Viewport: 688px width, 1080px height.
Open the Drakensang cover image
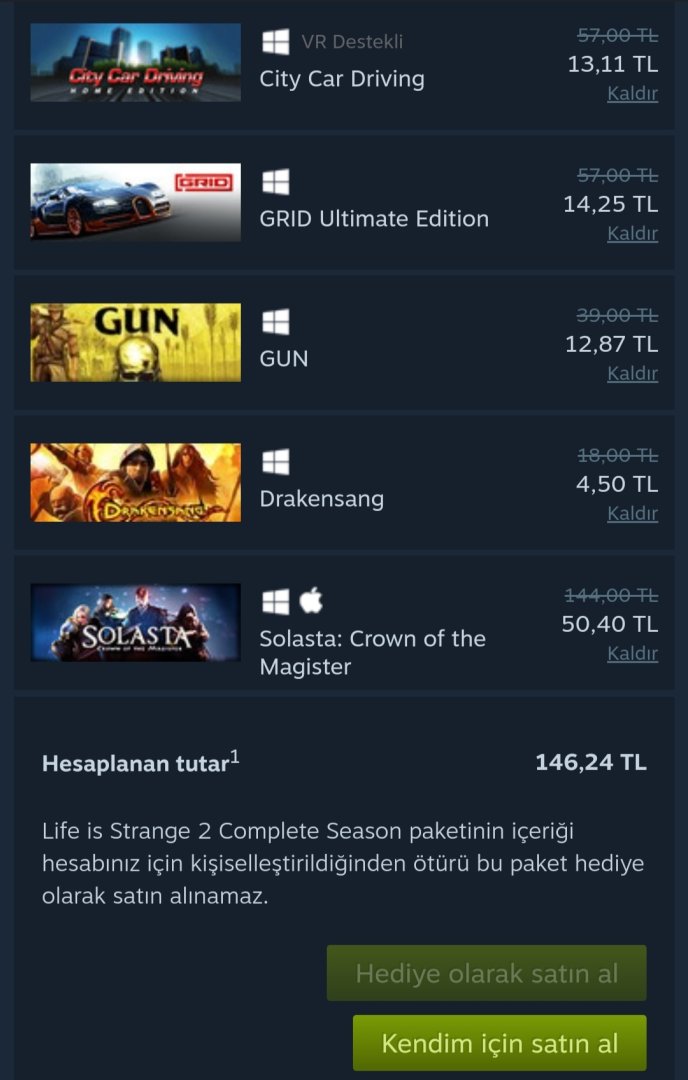click(135, 482)
